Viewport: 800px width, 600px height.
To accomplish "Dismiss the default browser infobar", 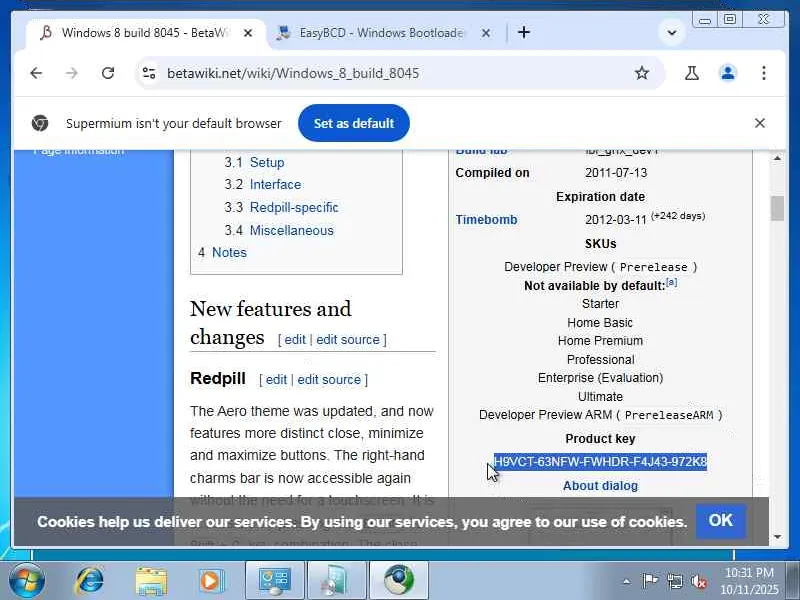I will tap(760, 123).
